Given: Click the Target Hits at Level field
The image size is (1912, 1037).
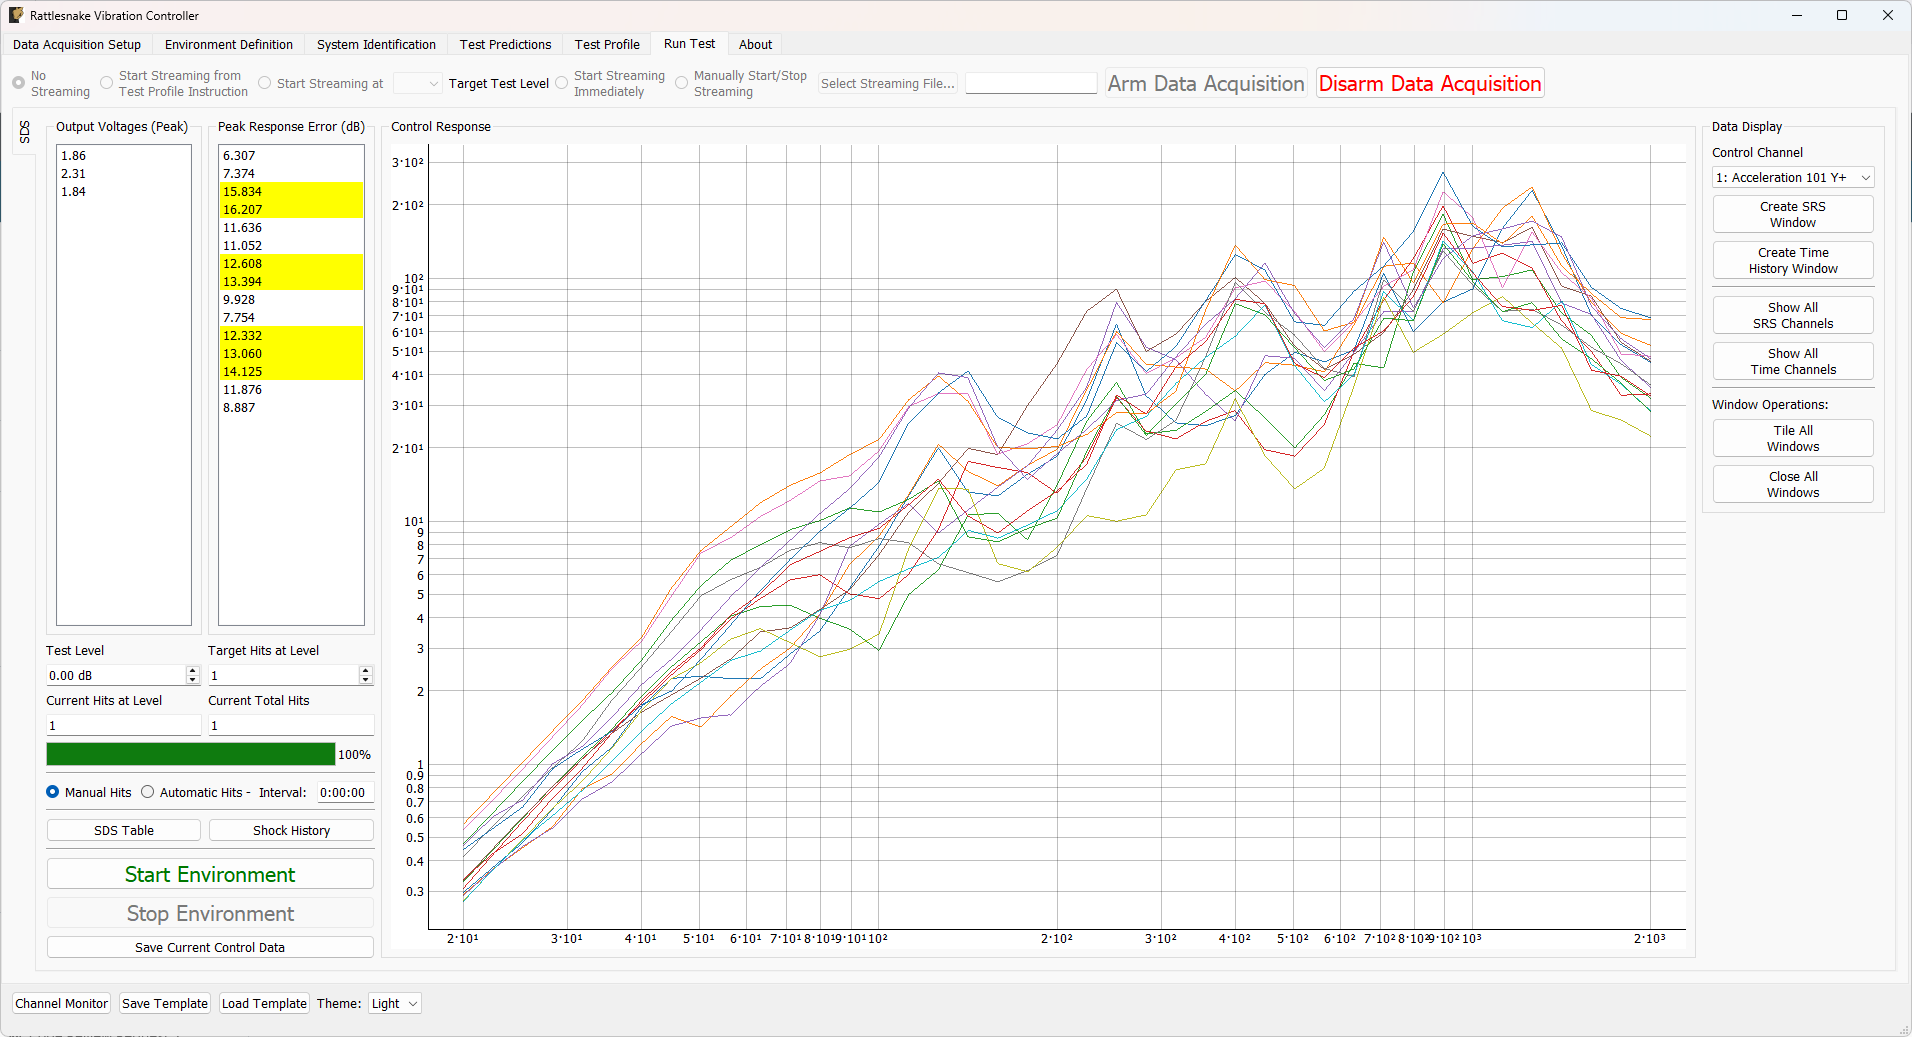Looking at the screenshot, I should pos(283,676).
